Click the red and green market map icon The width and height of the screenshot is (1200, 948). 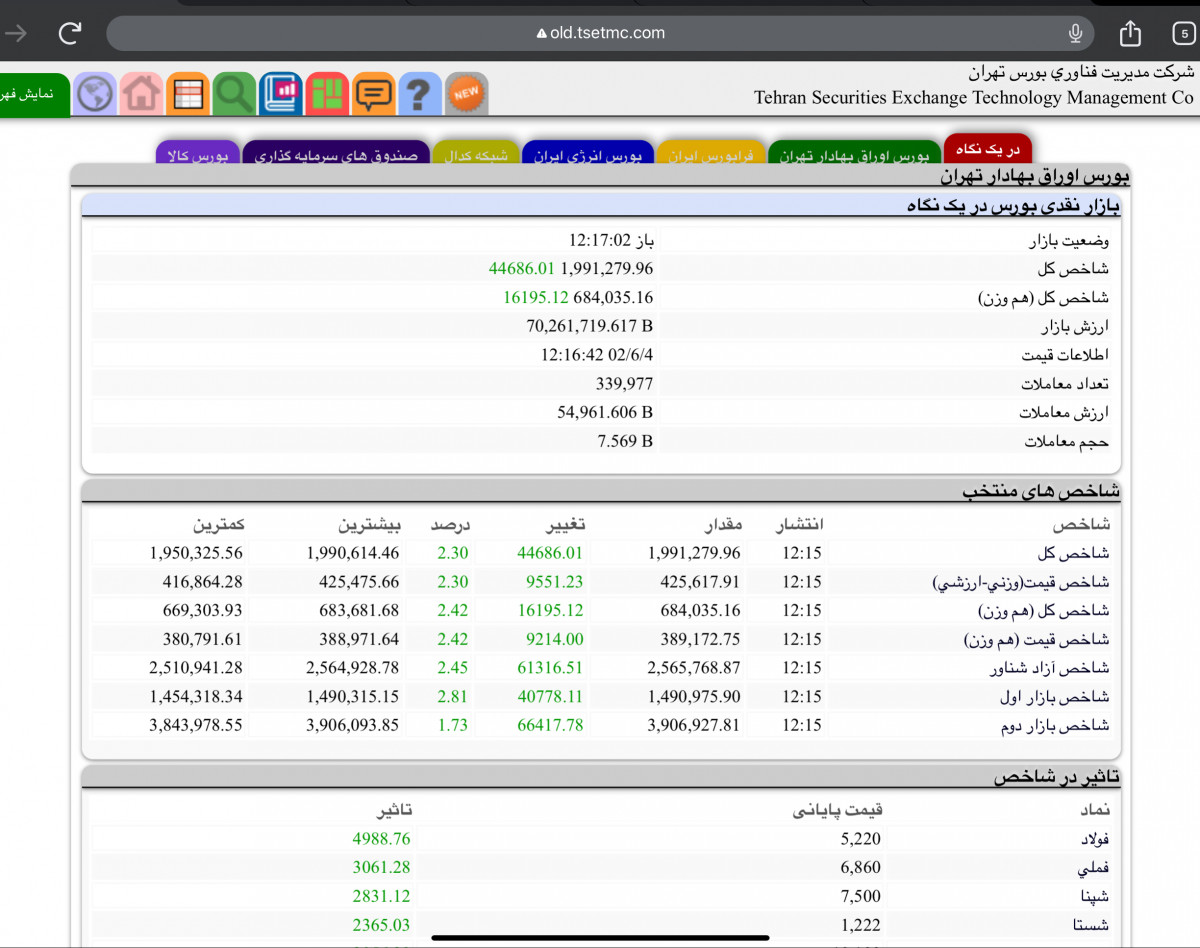click(x=327, y=95)
